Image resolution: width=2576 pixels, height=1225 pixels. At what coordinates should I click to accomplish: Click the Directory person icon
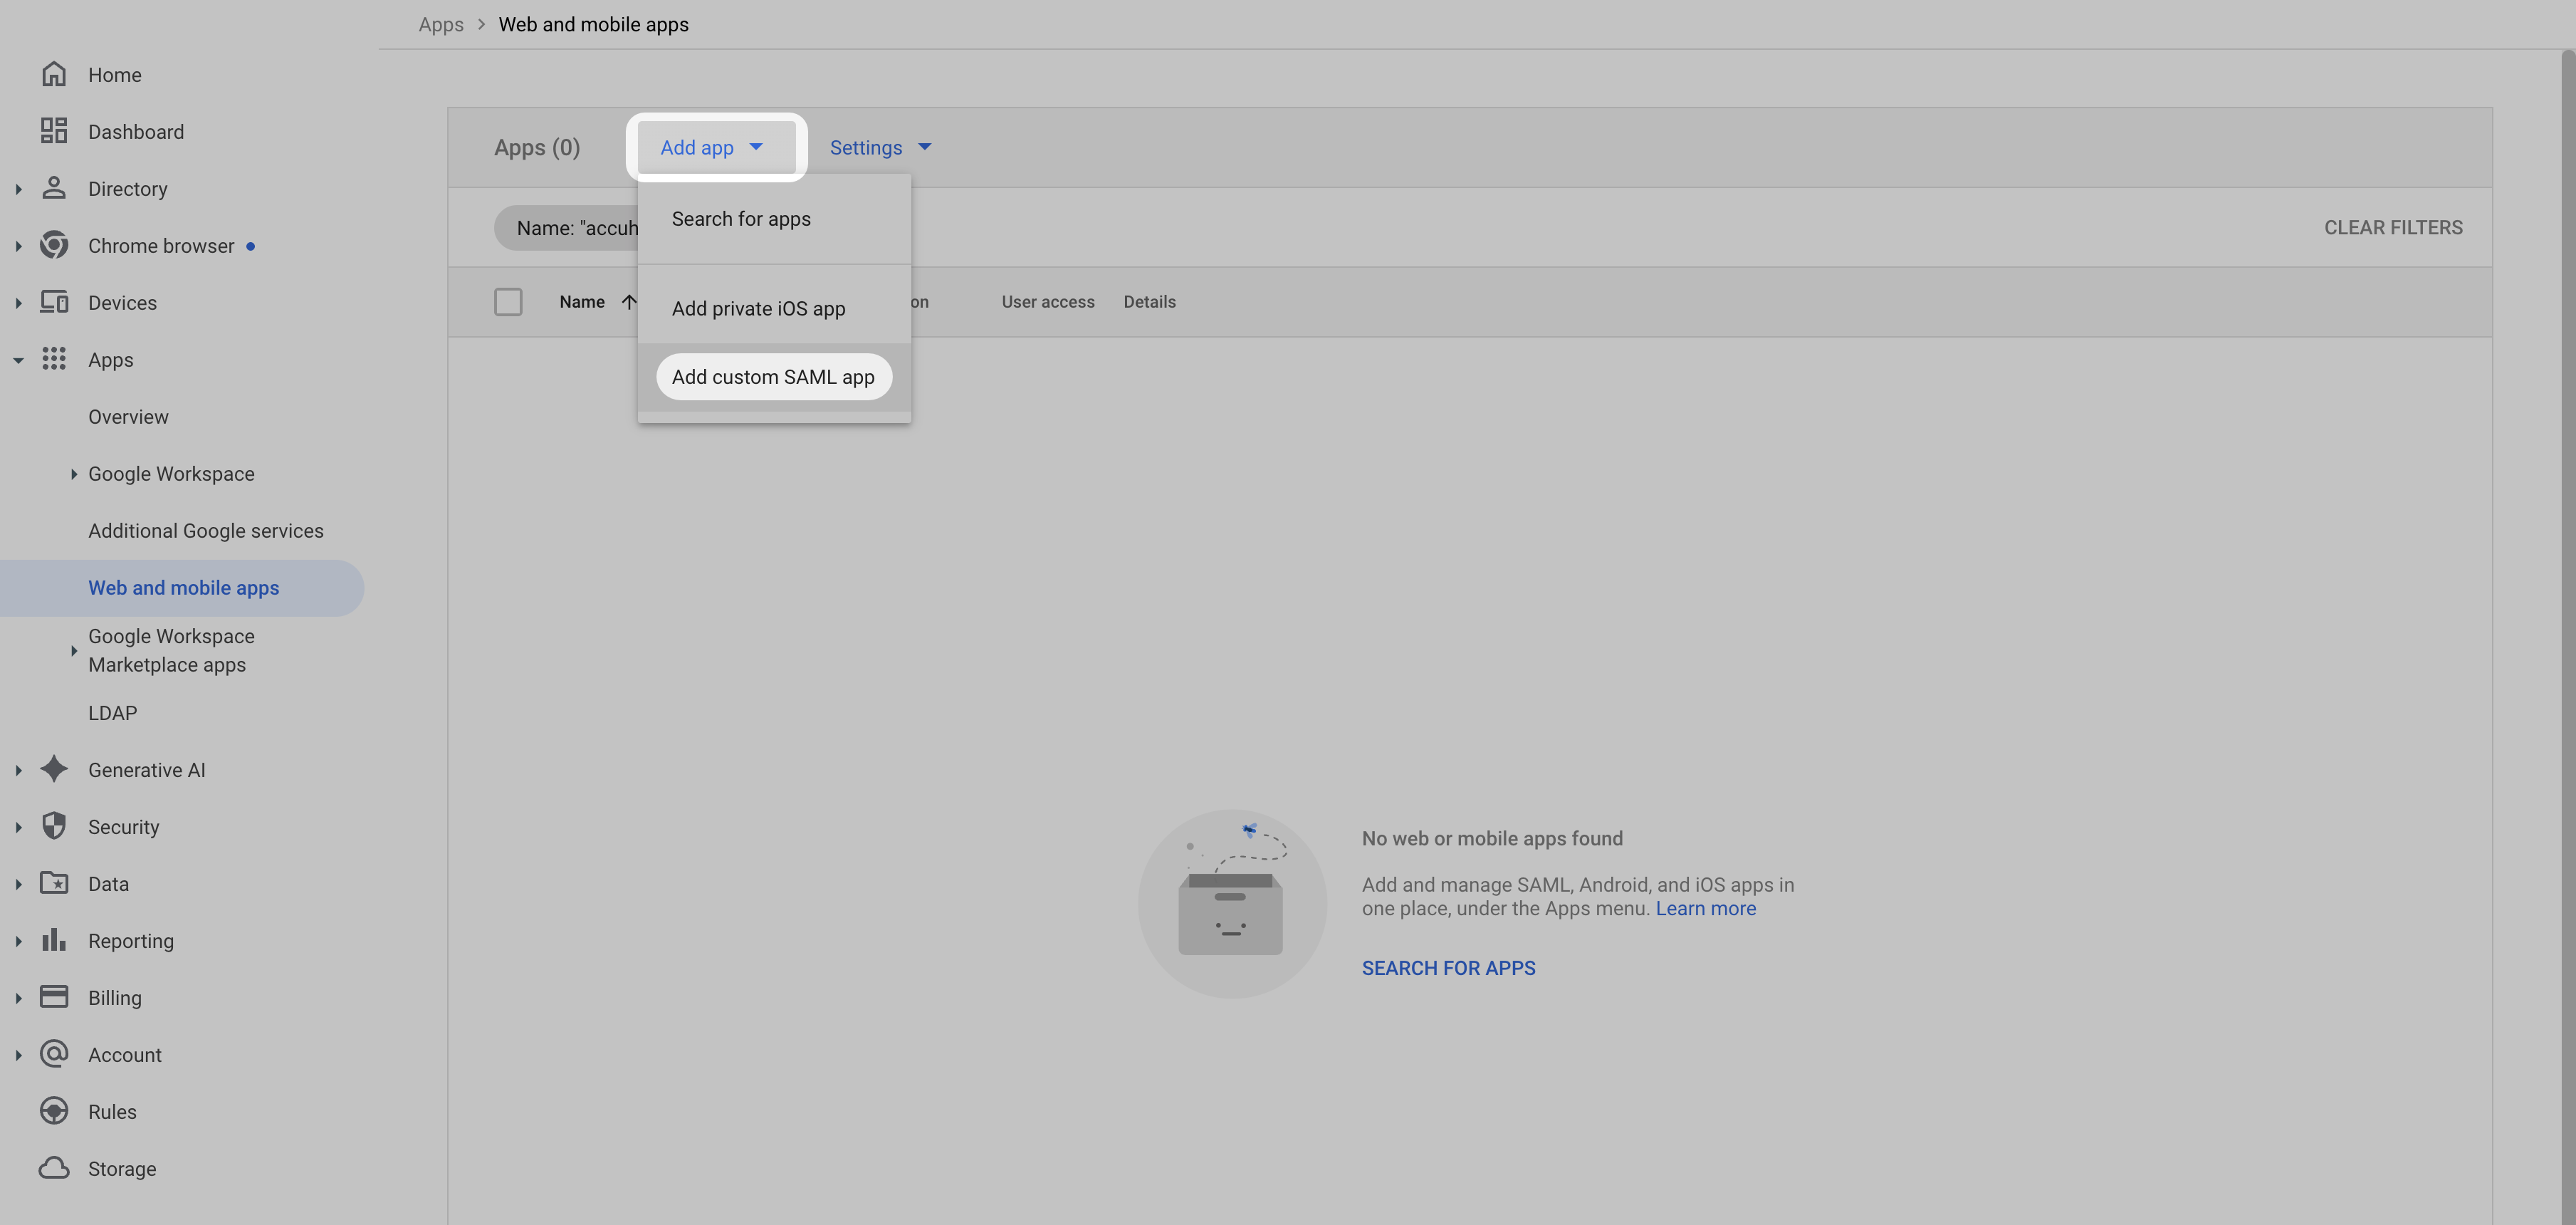coord(54,188)
